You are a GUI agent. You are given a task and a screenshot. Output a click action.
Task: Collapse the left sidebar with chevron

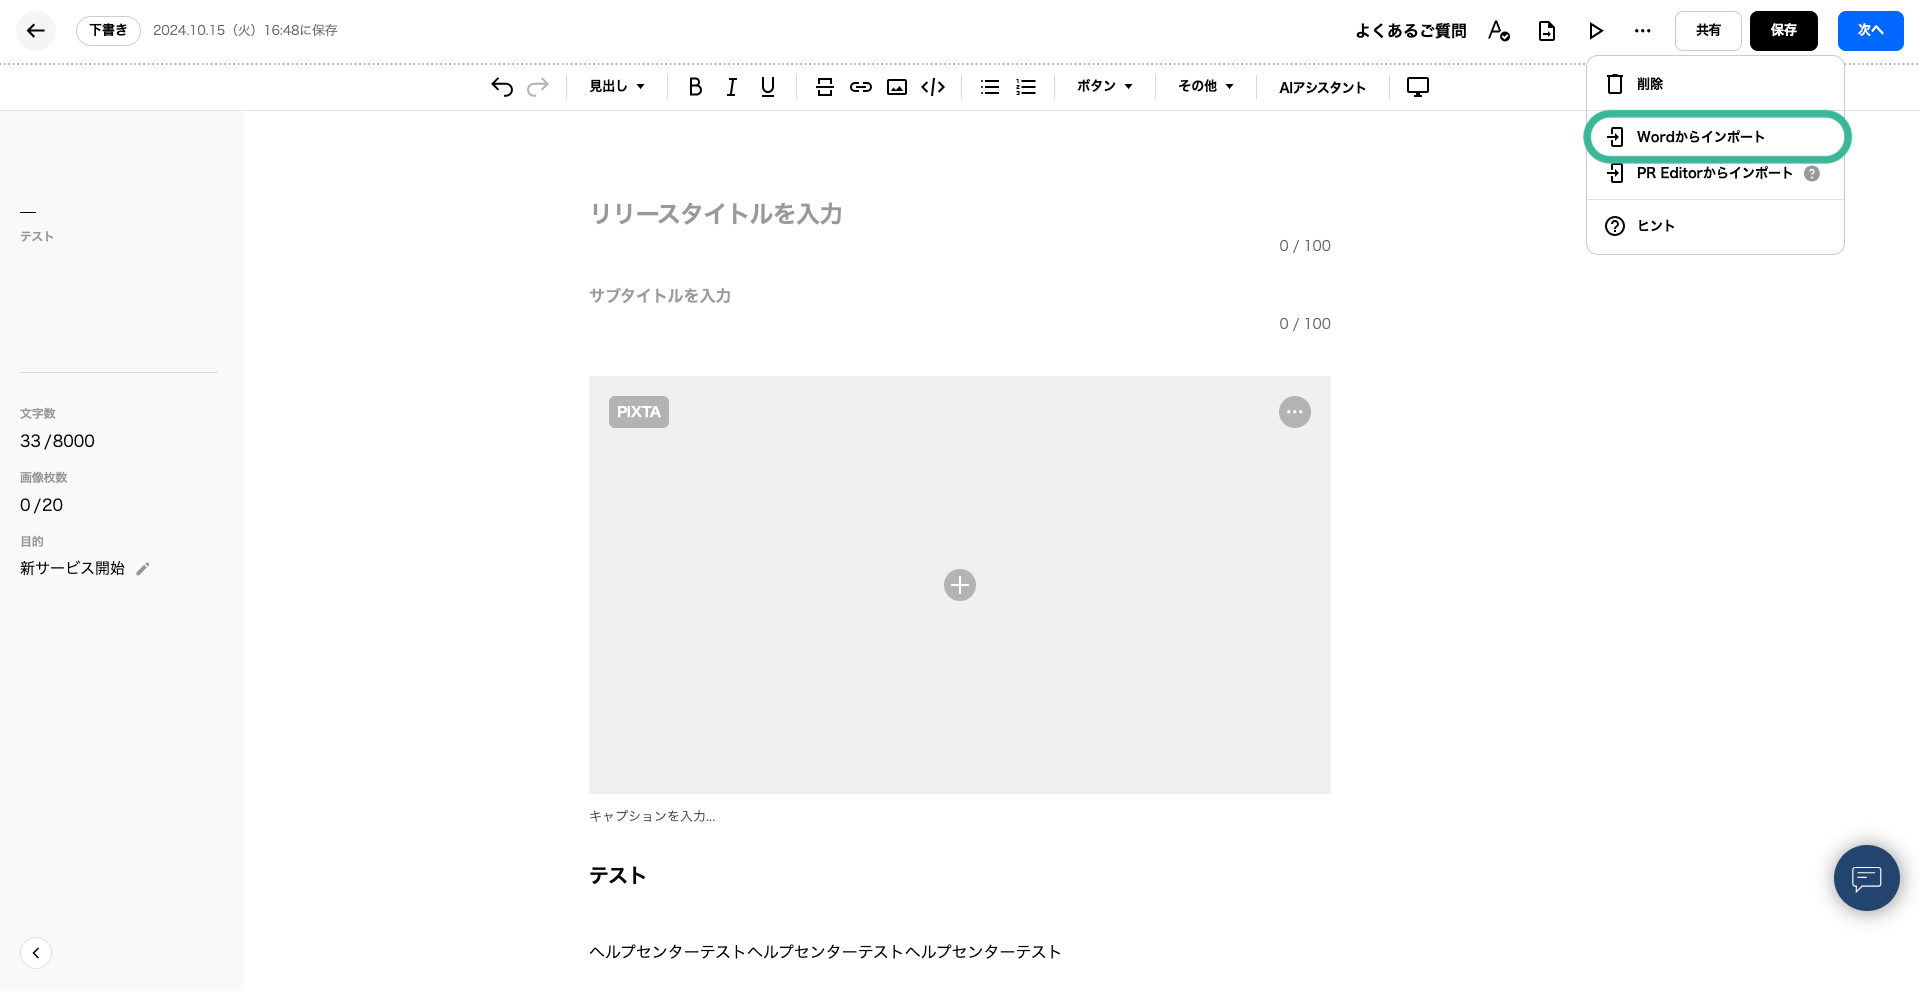point(36,953)
